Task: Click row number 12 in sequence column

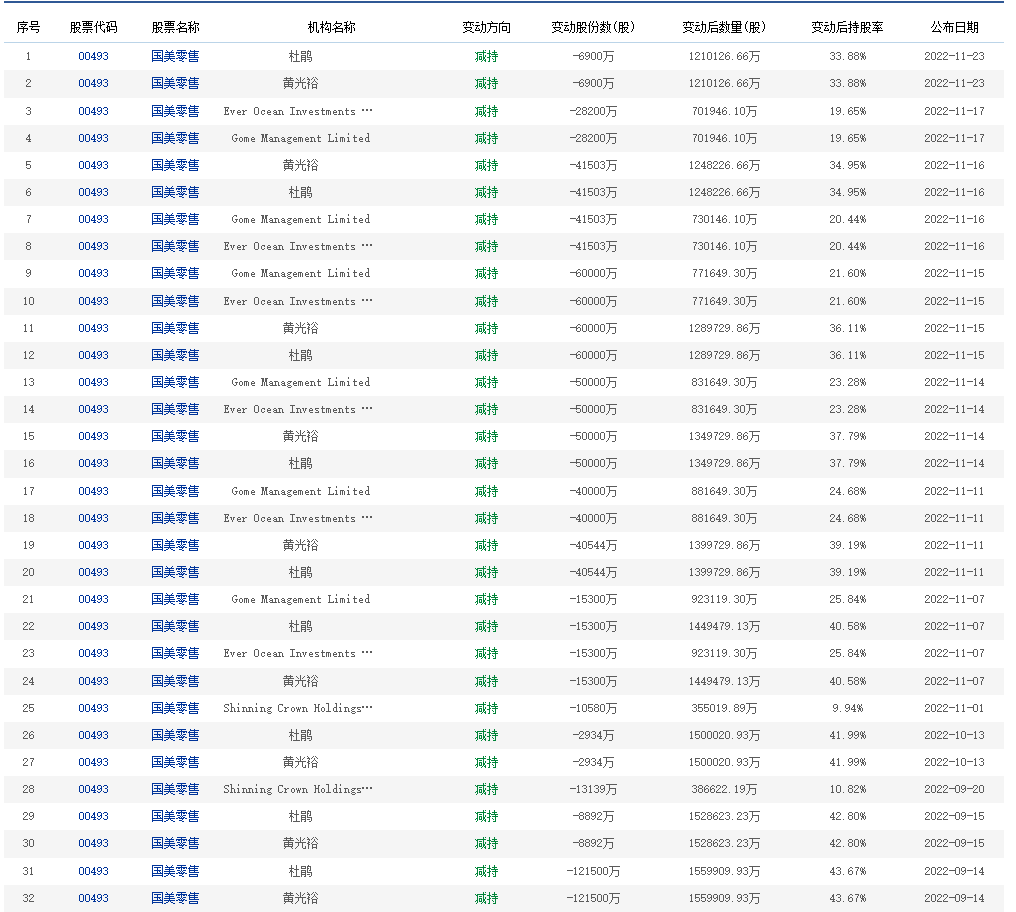Action: (x=28, y=356)
